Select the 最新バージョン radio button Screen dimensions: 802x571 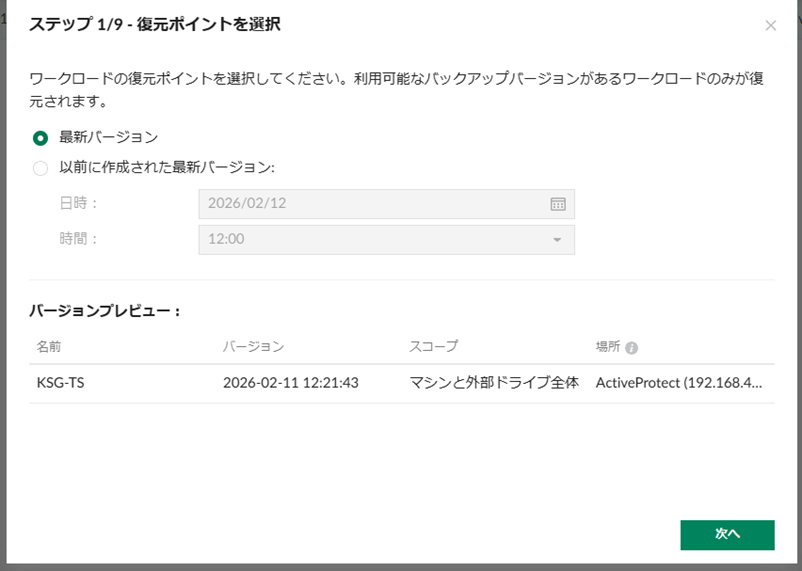pos(40,138)
